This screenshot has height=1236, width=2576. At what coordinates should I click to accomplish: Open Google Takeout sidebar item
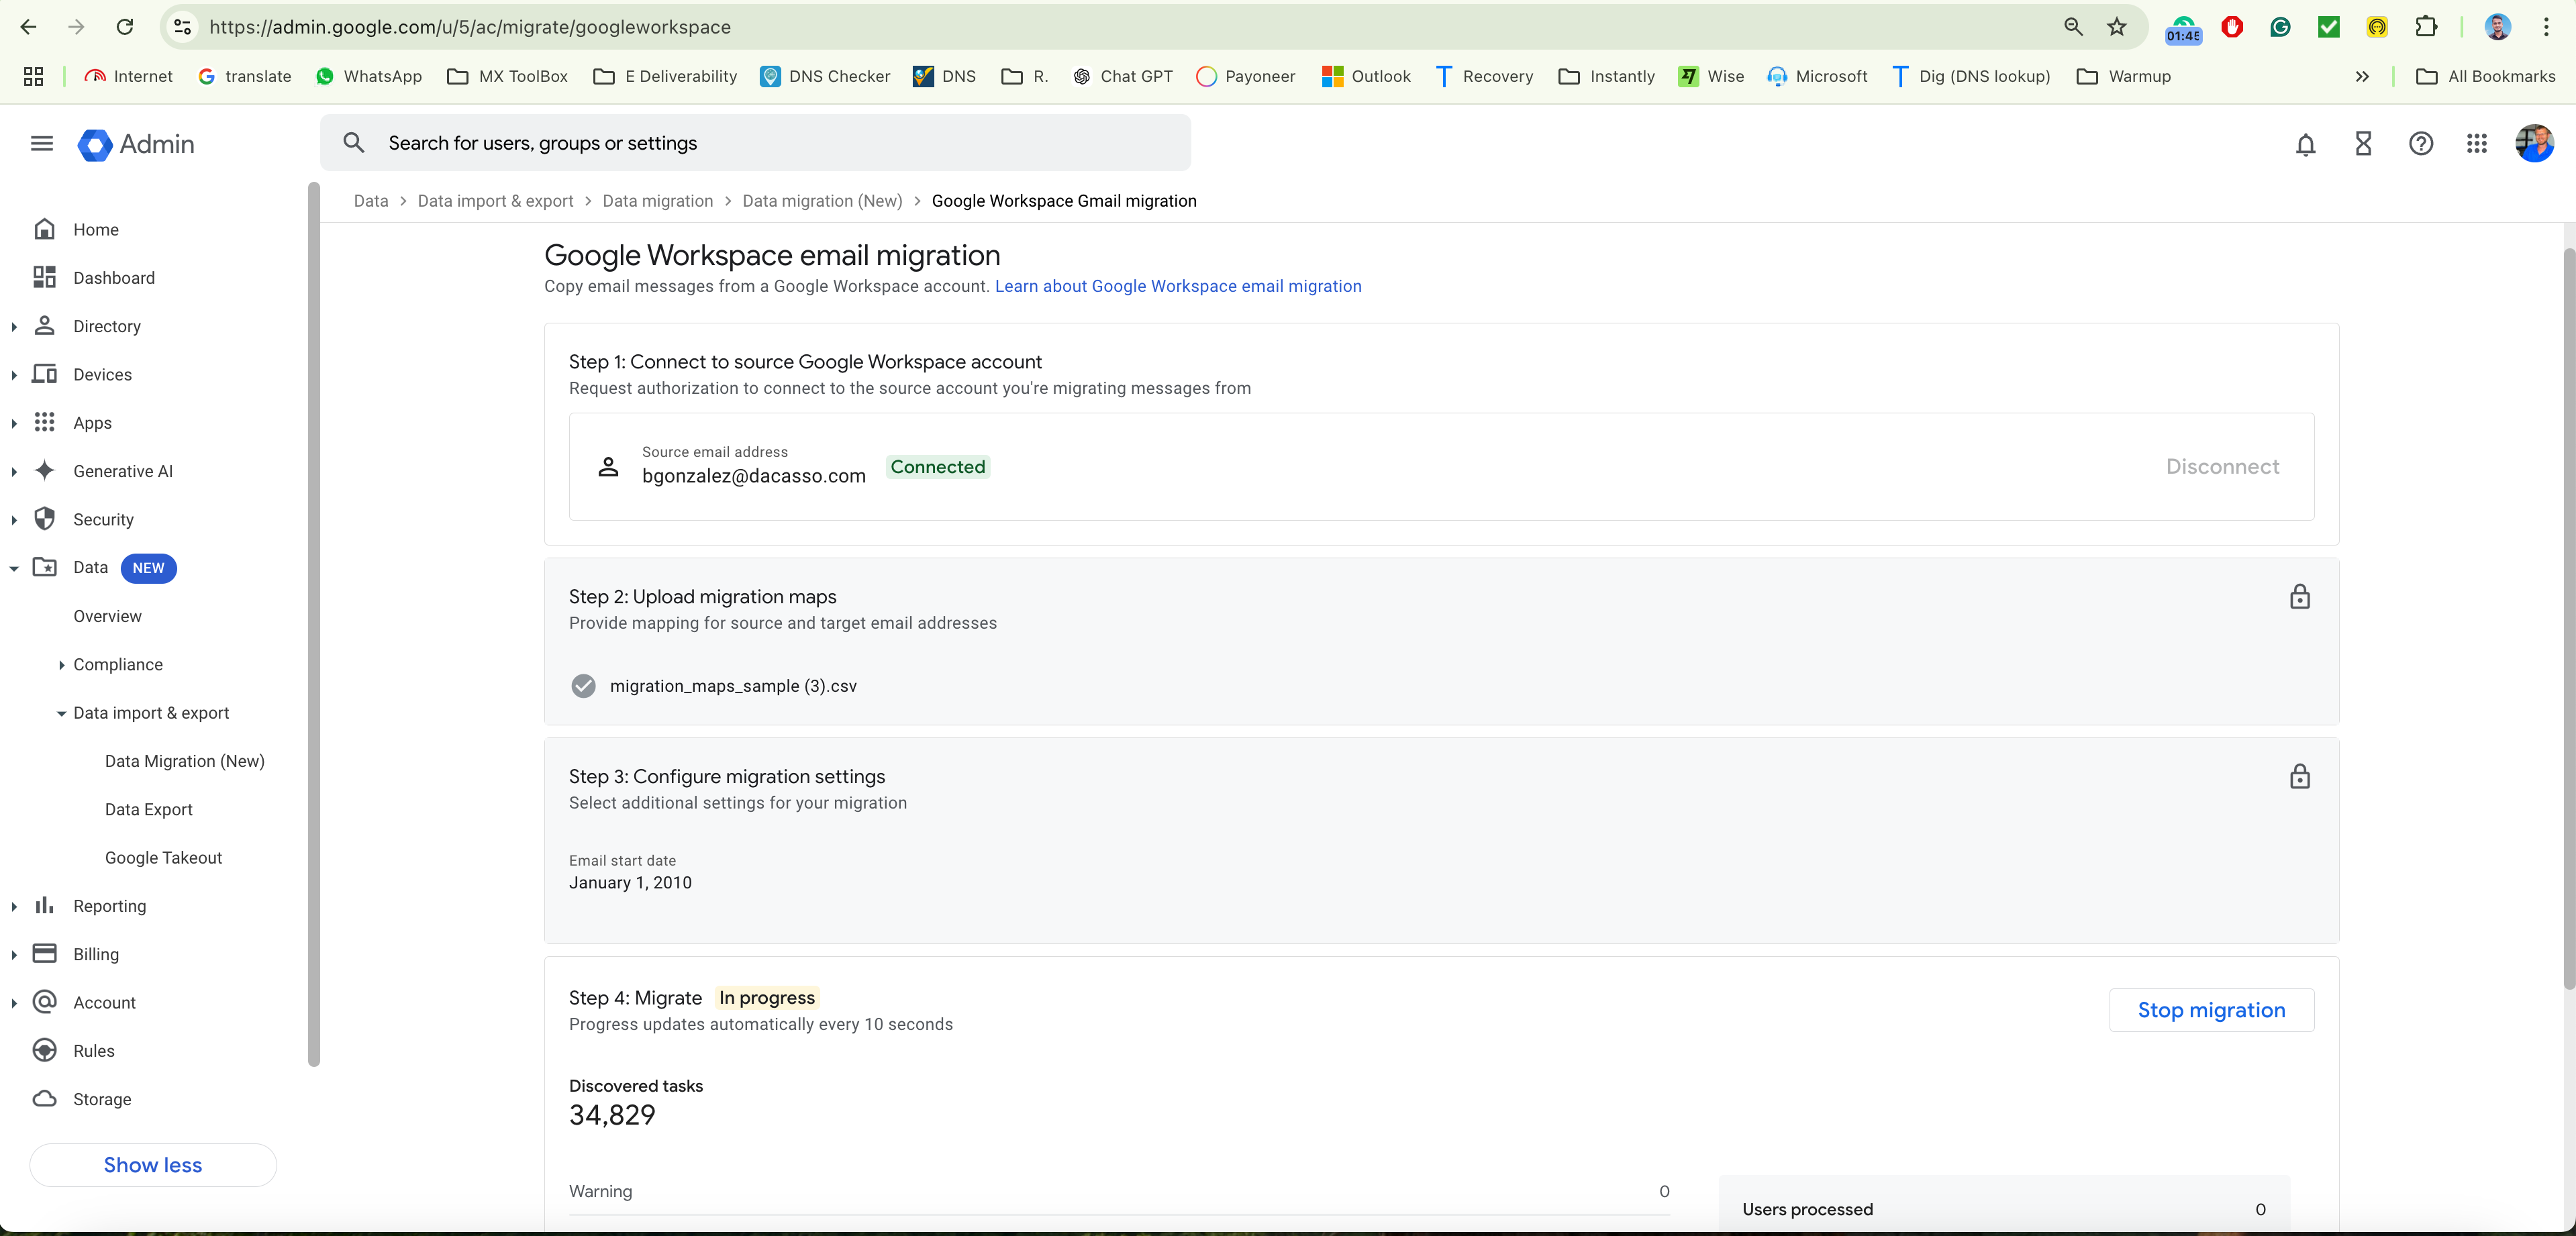[164, 858]
